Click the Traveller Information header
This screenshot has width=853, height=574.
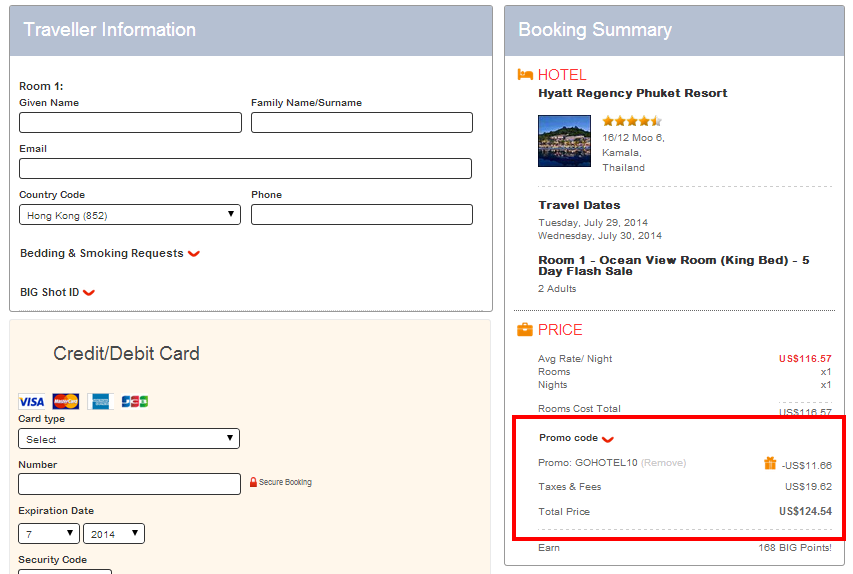pyautogui.click(x=109, y=29)
